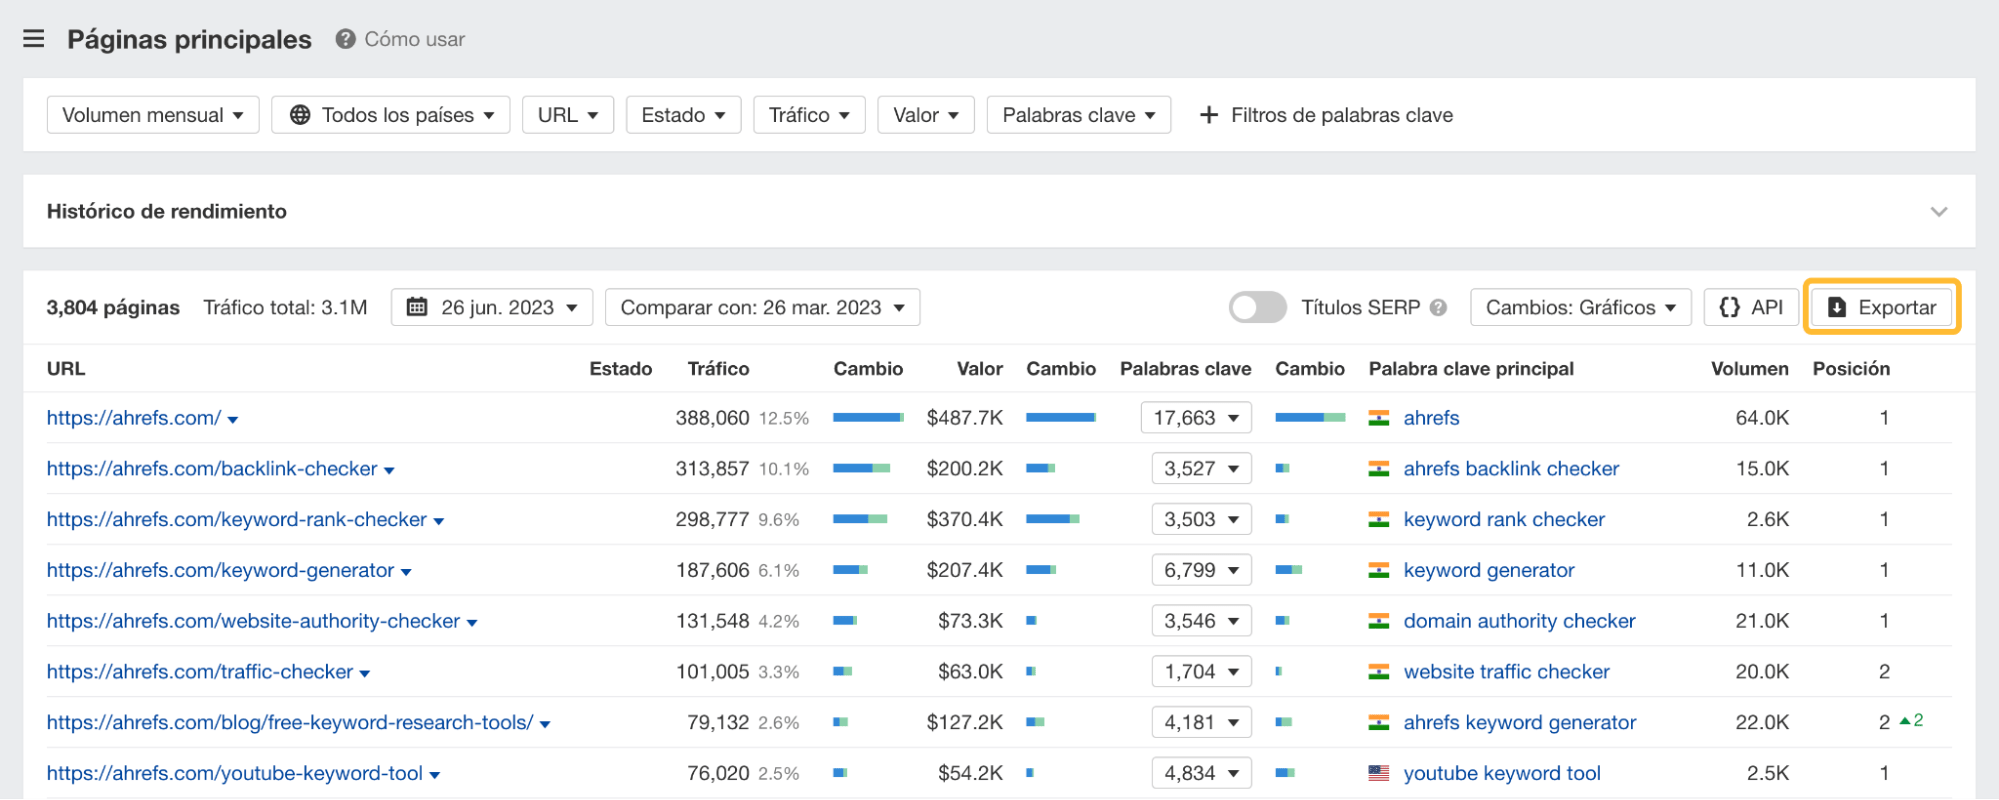Viewport: 1999px width, 800px height.
Task: Open the keyword-generator URL link
Action: pyautogui.click(x=221, y=571)
